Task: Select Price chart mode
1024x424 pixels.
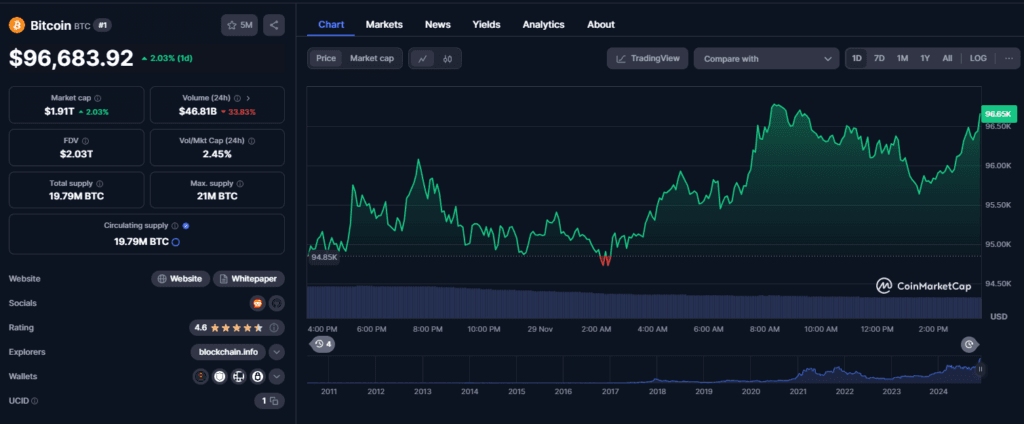Action: (326, 58)
